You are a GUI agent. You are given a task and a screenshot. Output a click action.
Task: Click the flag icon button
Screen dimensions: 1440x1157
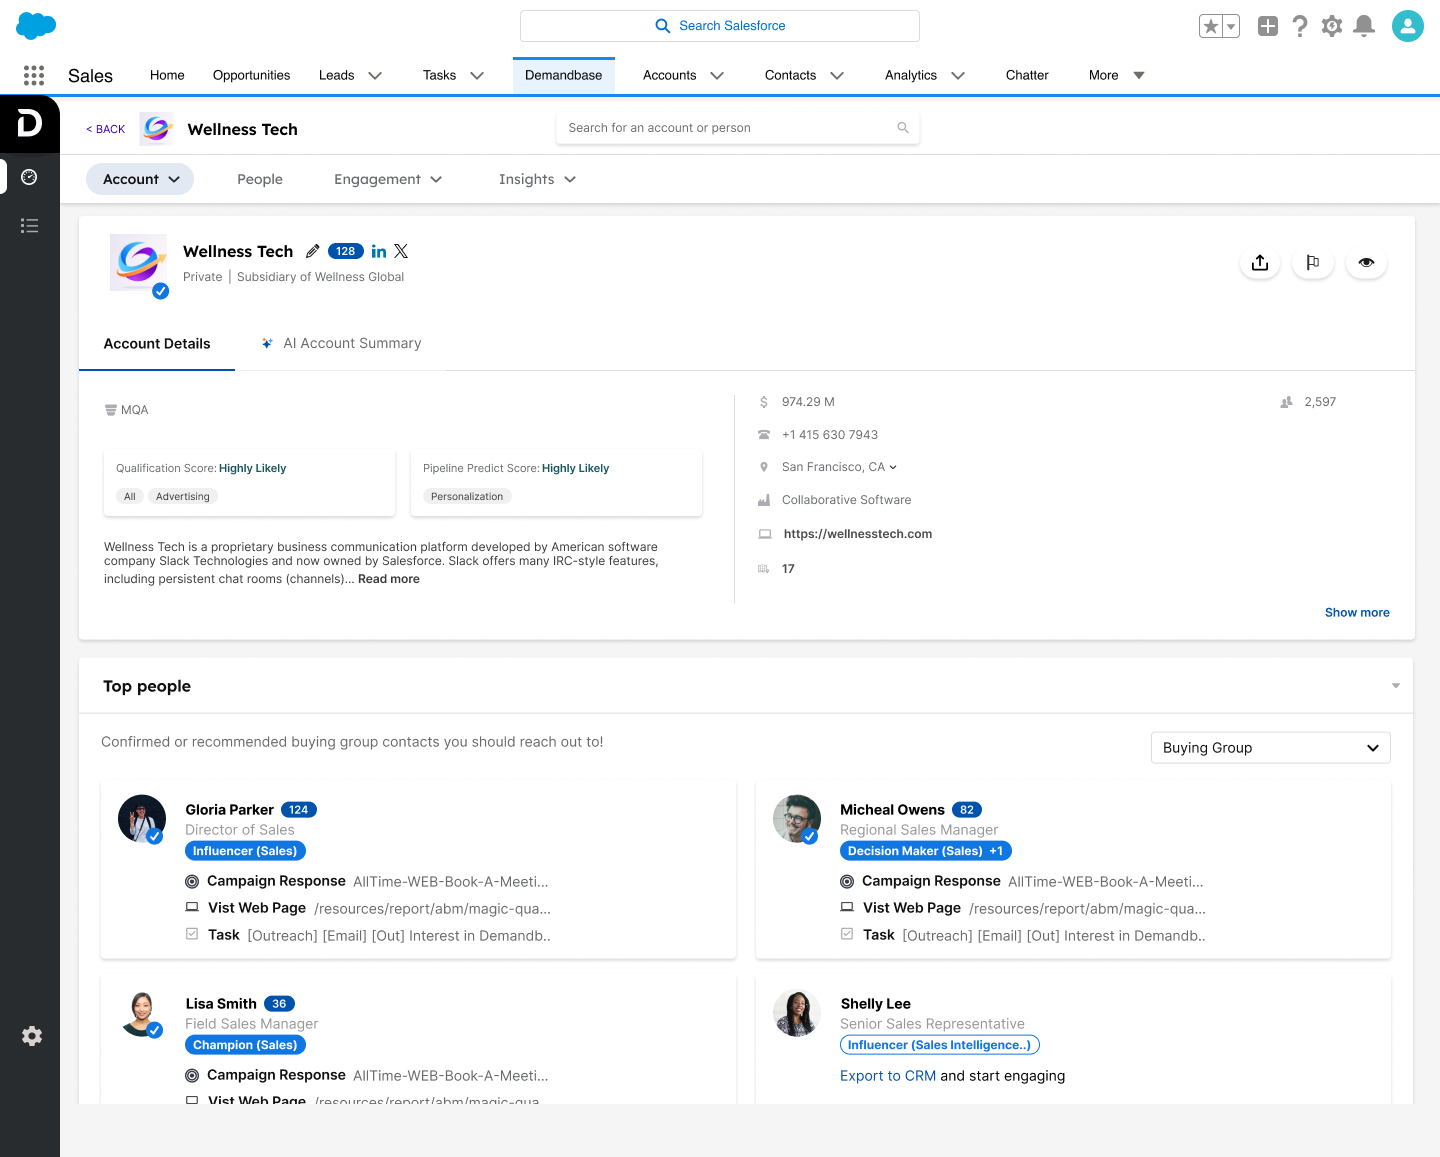click(1313, 263)
